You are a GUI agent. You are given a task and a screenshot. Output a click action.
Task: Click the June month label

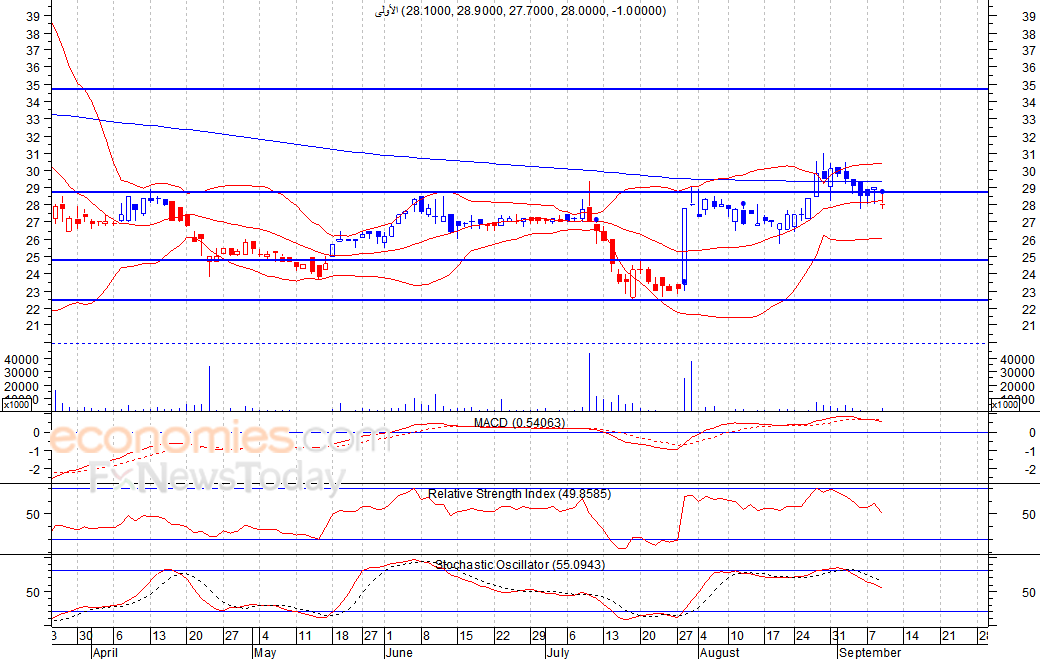(x=399, y=652)
